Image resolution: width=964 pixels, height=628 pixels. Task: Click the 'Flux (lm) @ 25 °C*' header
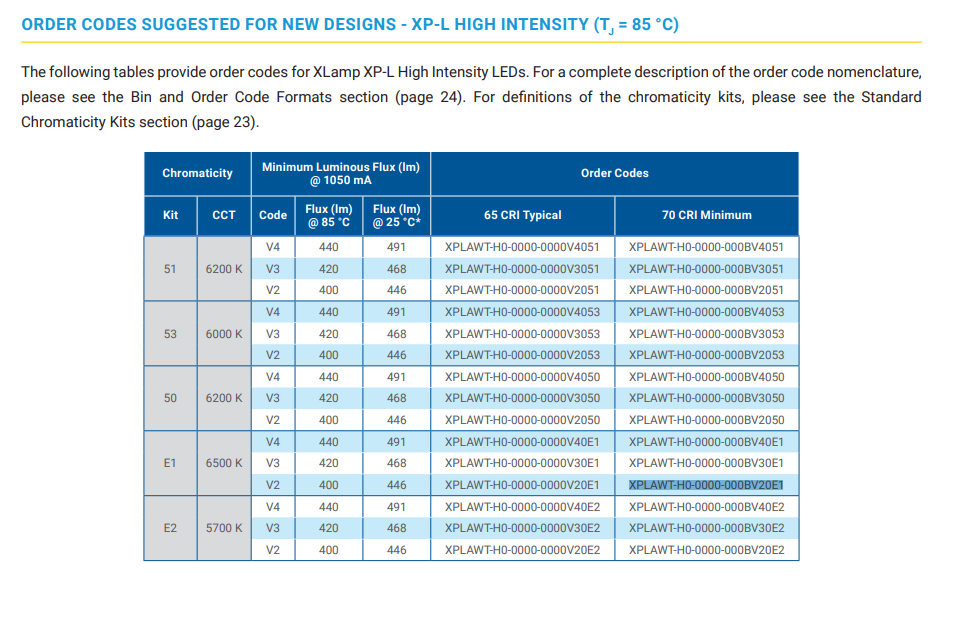coord(397,215)
